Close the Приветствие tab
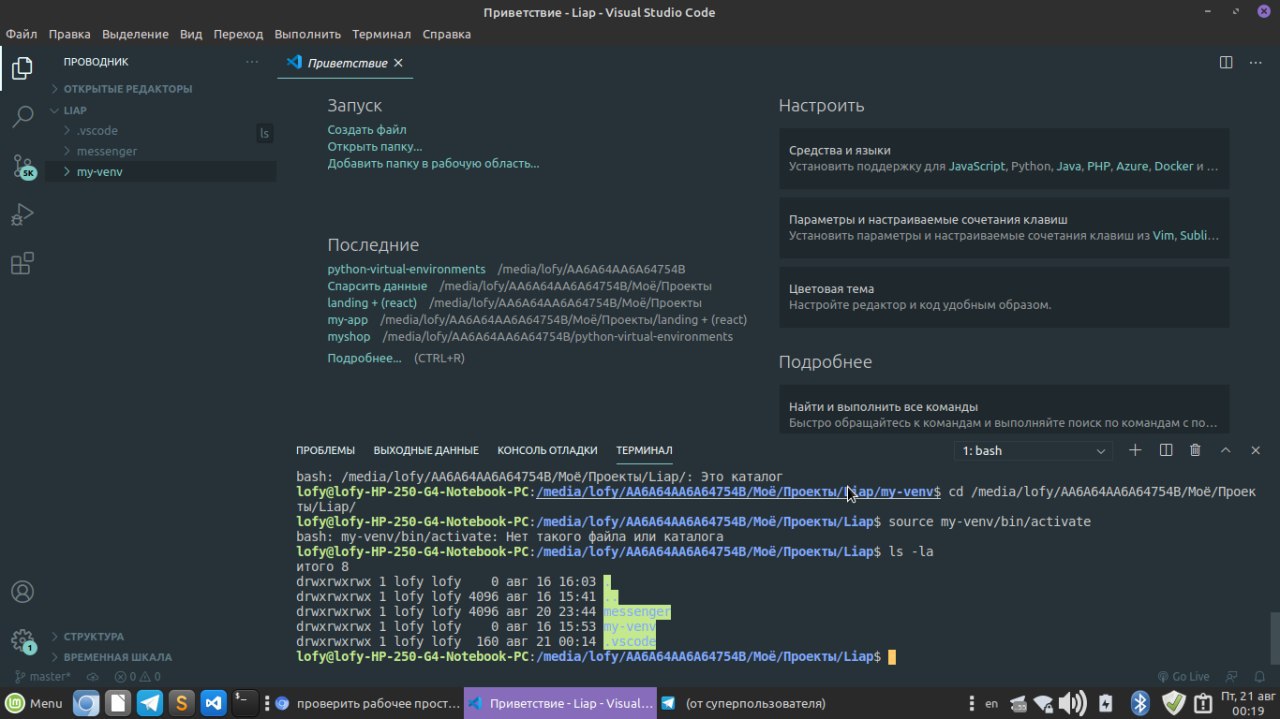 (x=398, y=62)
